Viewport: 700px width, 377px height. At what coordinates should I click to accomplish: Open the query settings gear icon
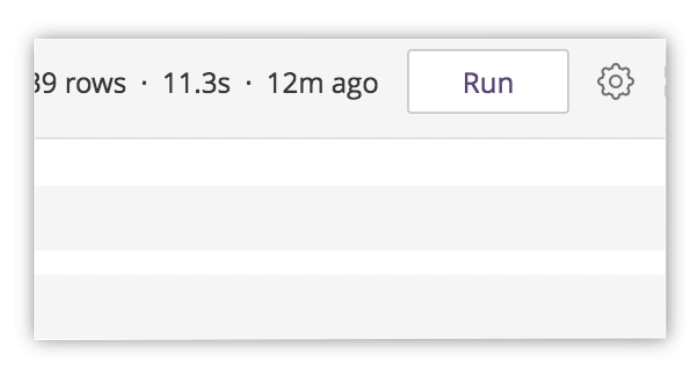click(616, 81)
